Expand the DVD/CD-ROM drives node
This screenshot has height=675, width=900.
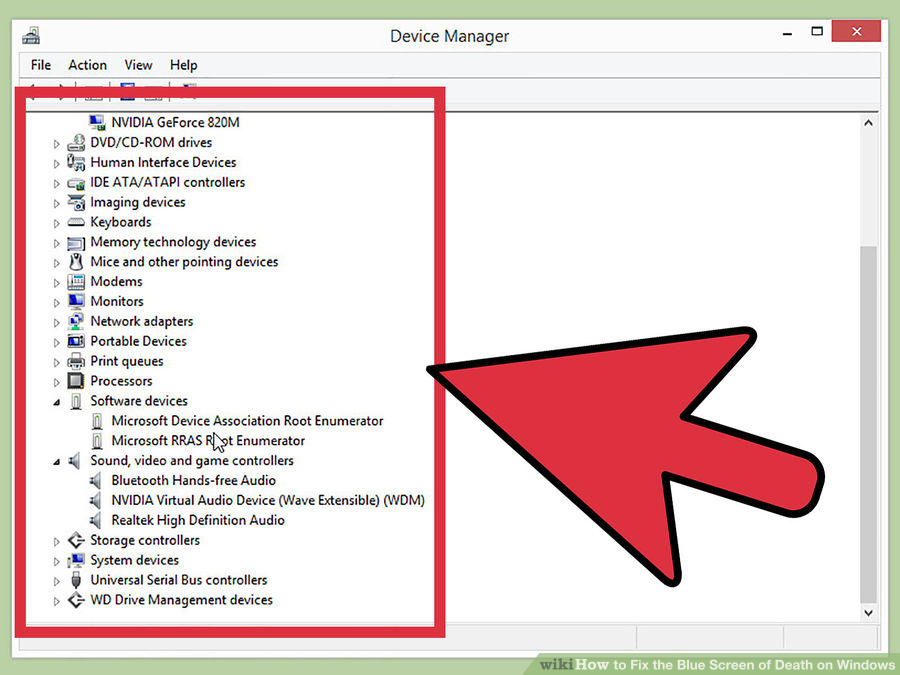(56, 143)
